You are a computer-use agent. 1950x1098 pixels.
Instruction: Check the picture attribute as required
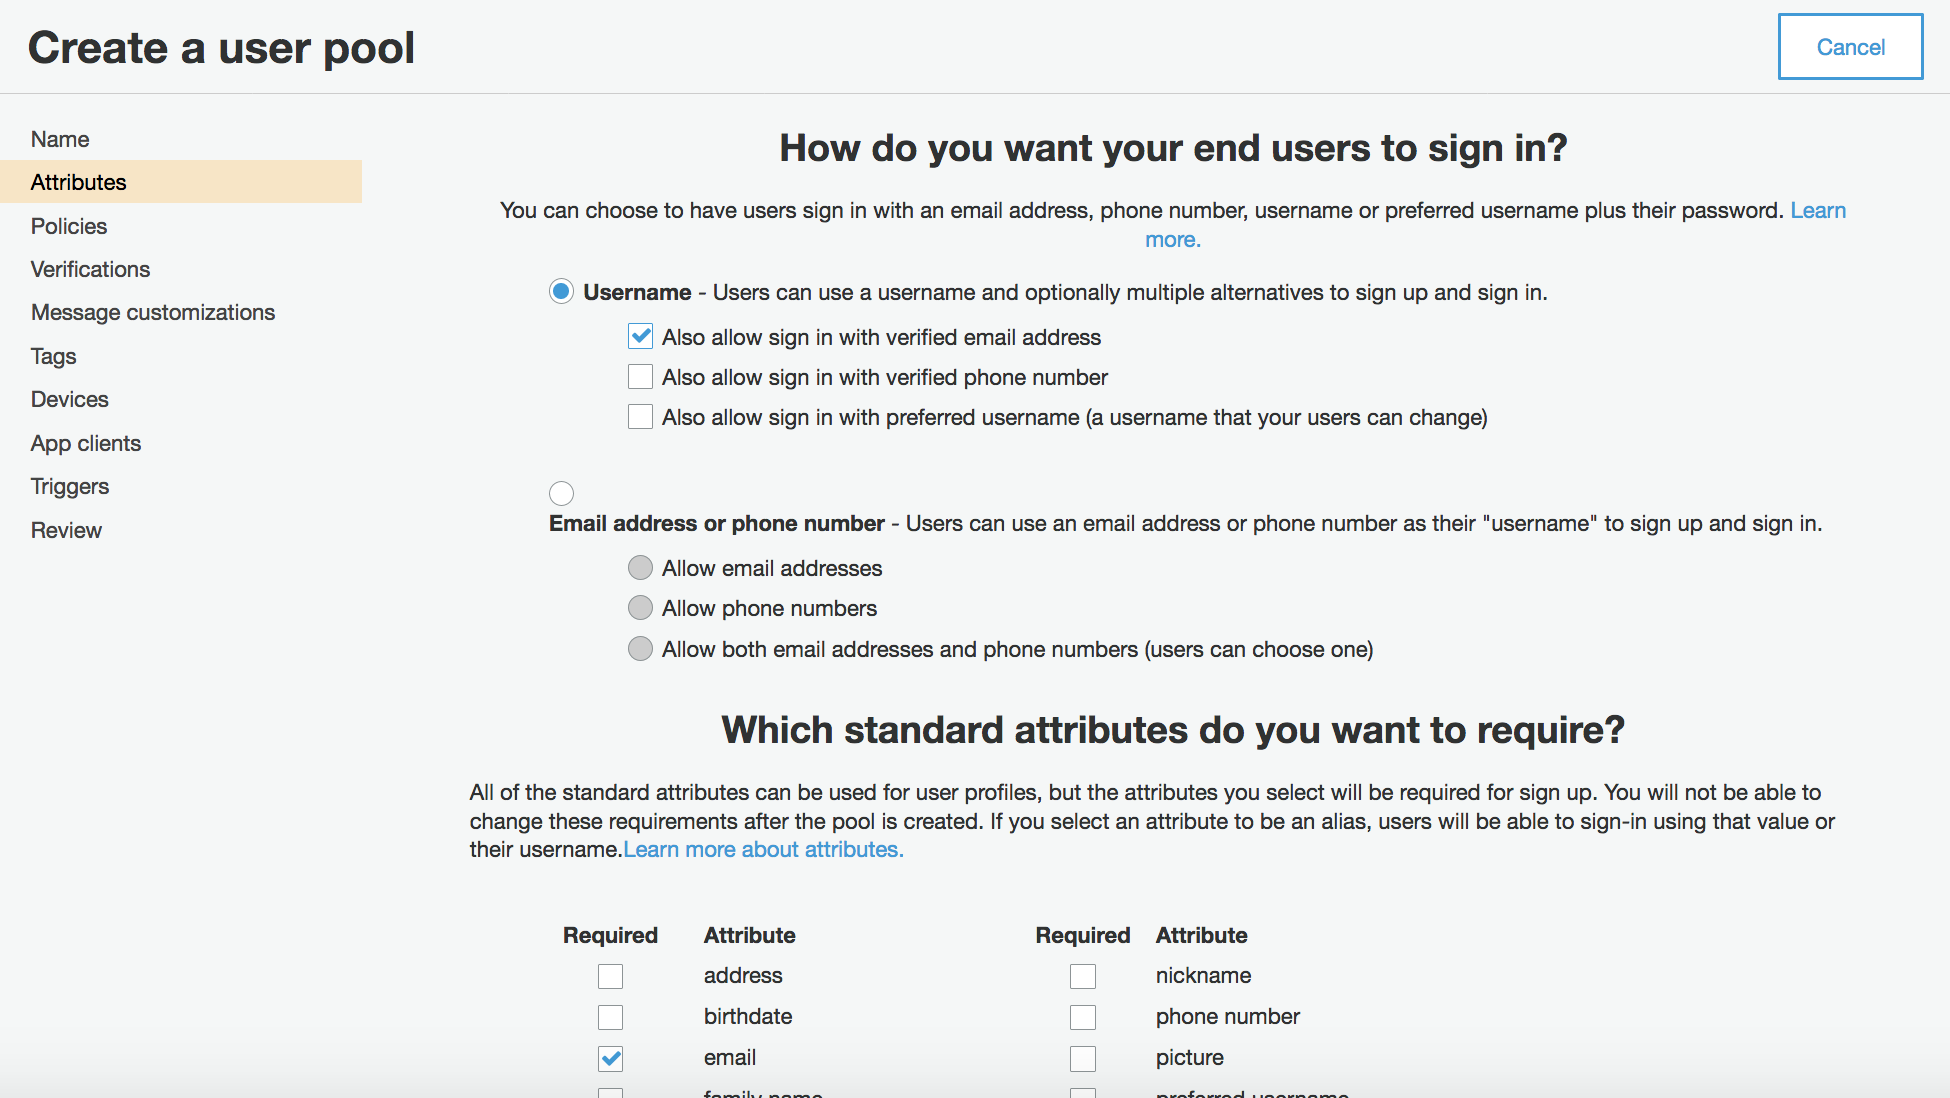pyautogui.click(x=1082, y=1058)
